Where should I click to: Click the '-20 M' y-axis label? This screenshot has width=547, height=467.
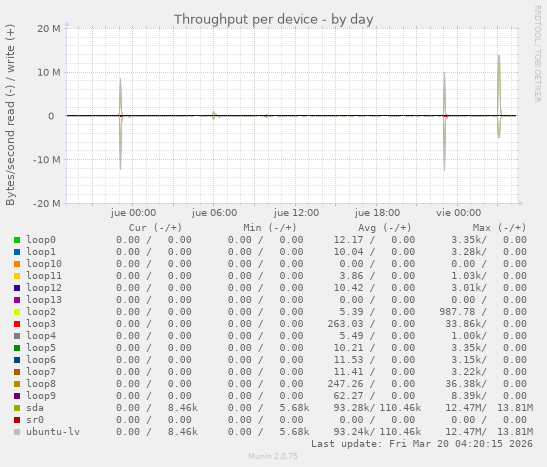(x=46, y=203)
